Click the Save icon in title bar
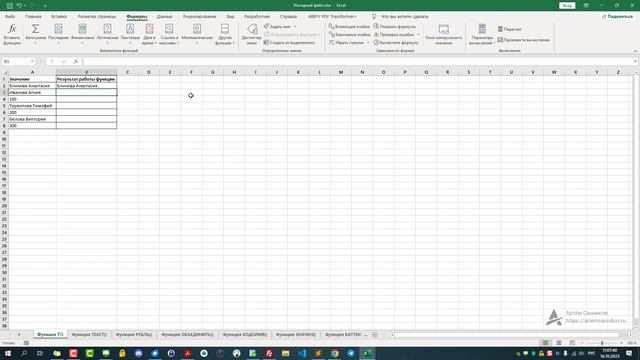640x360 pixels. pyautogui.click(x=9, y=6)
